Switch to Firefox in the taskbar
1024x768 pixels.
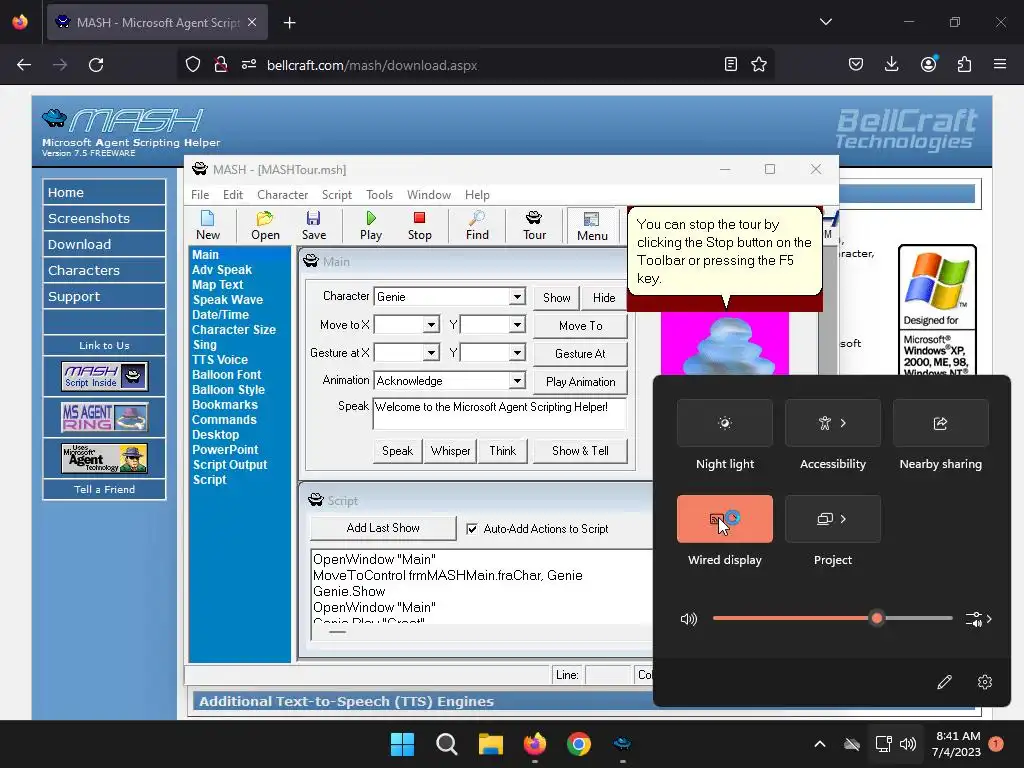[535, 744]
